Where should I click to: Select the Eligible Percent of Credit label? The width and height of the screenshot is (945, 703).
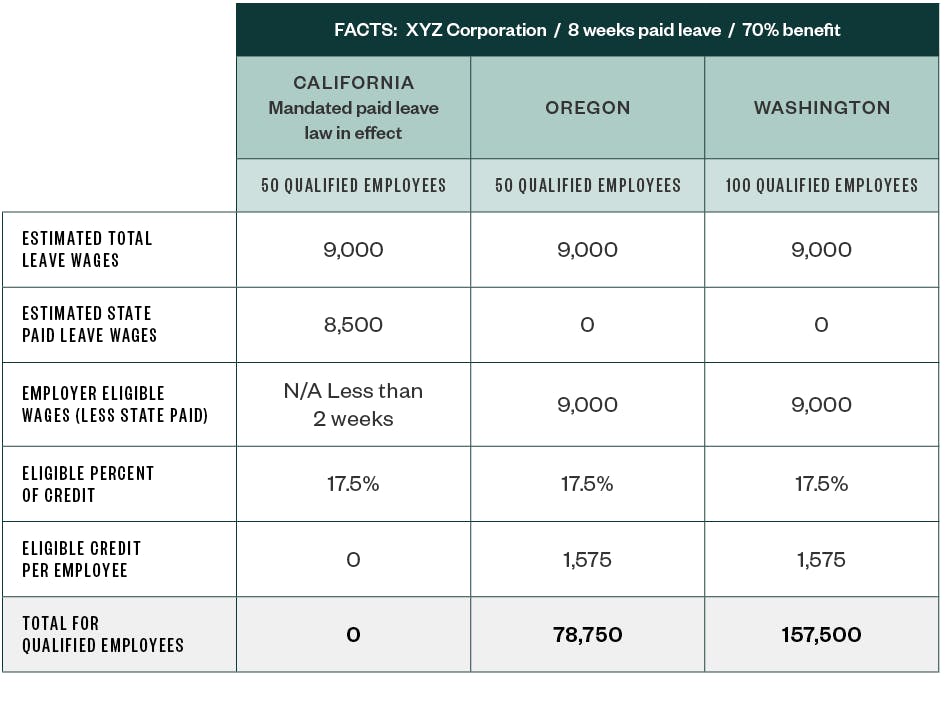[88, 484]
